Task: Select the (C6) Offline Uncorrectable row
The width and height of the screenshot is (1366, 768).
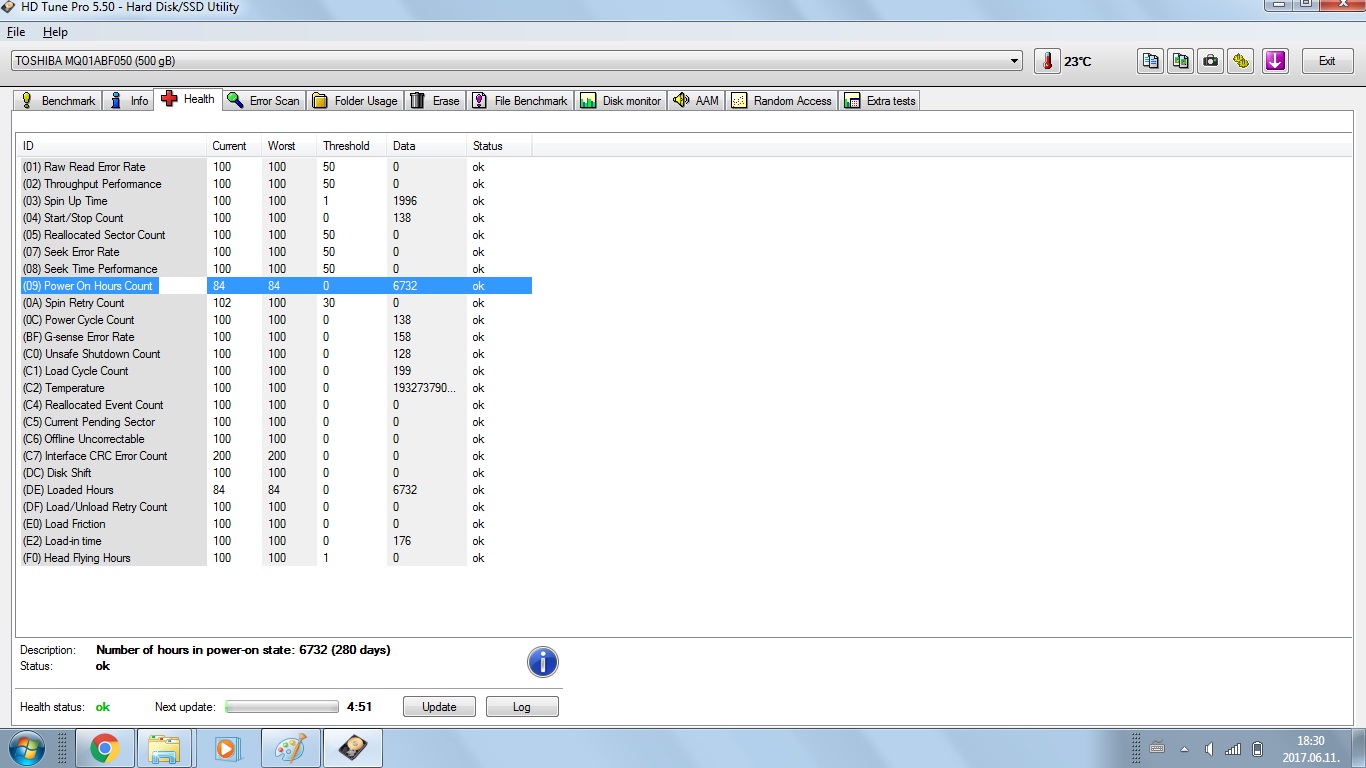Action: (x=276, y=439)
